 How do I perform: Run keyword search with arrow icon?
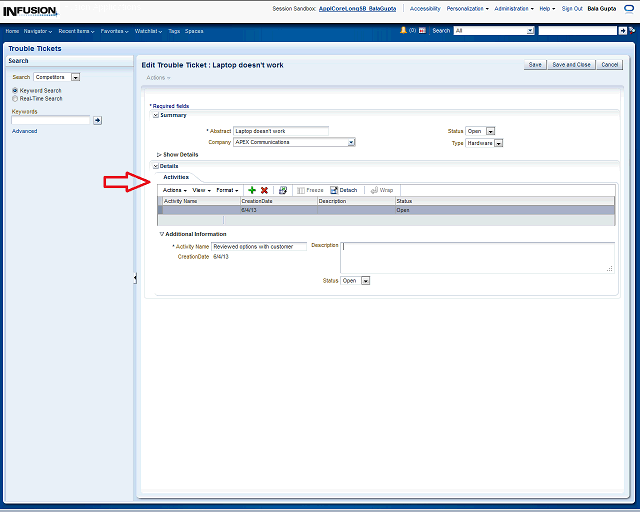click(97, 120)
